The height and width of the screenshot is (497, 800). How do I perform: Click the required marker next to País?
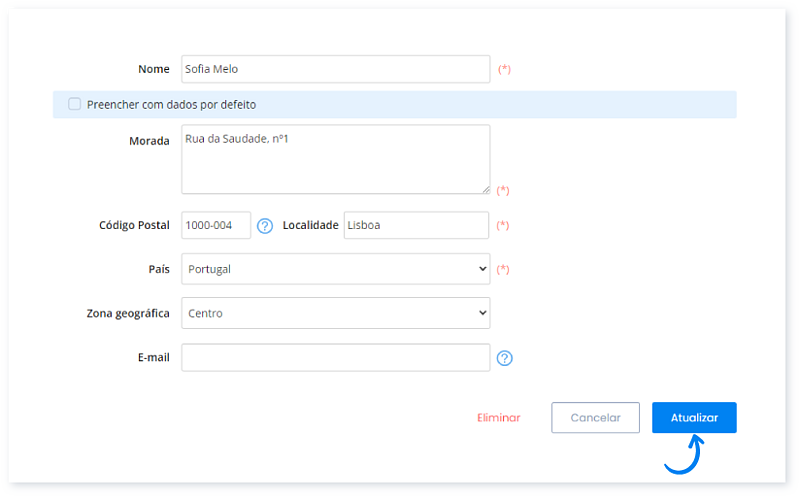503,269
